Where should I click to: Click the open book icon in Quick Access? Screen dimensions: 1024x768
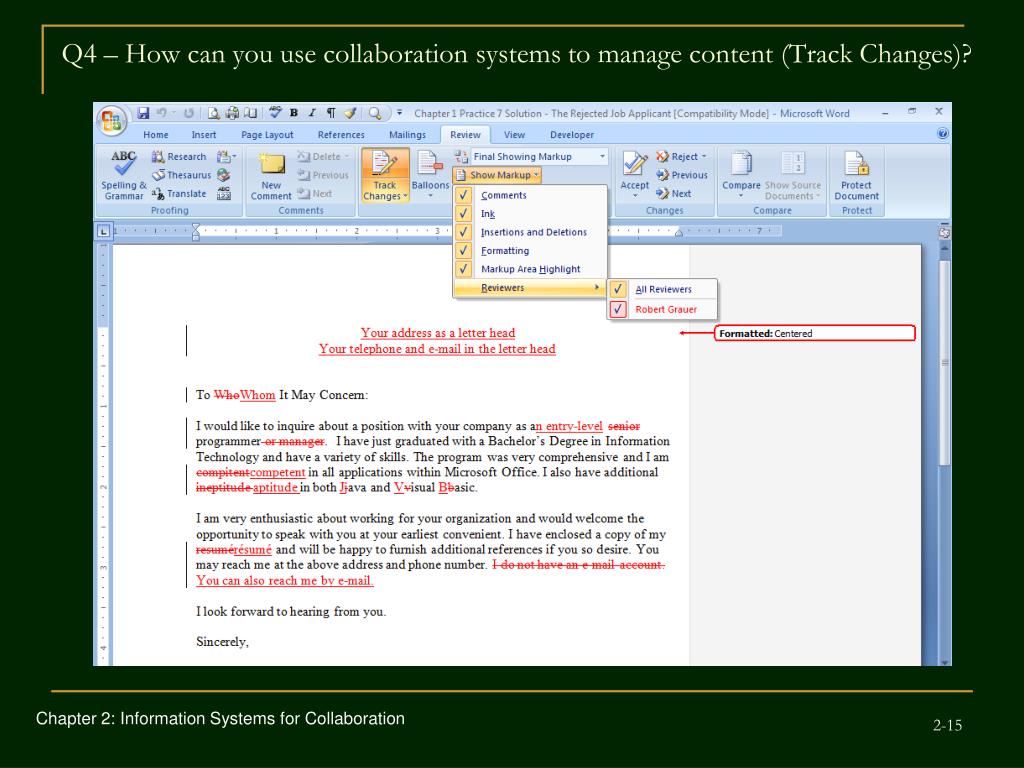click(x=251, y=113)
